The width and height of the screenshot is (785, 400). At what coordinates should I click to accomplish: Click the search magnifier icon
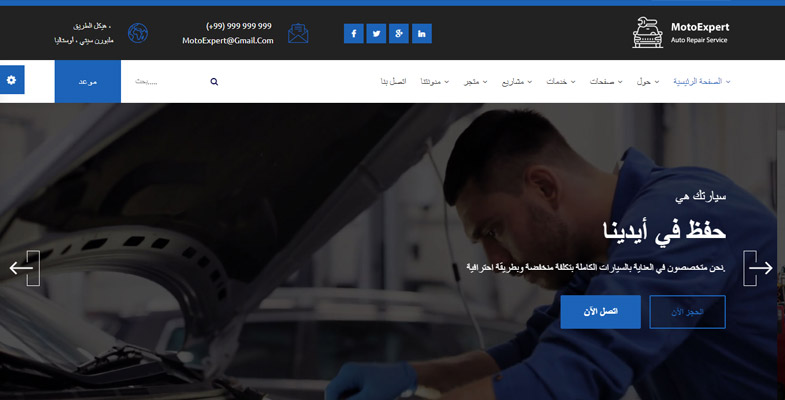click(214, 82)
